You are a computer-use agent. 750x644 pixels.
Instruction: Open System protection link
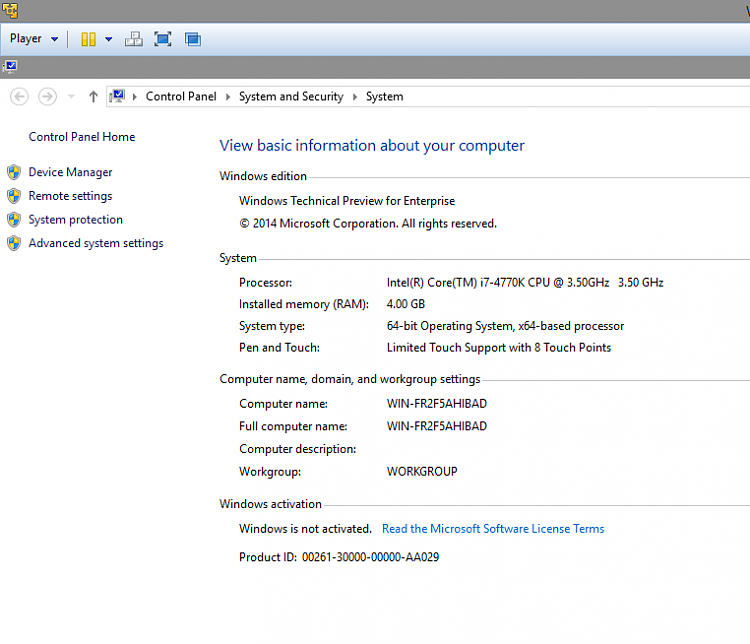click(76, 220)
